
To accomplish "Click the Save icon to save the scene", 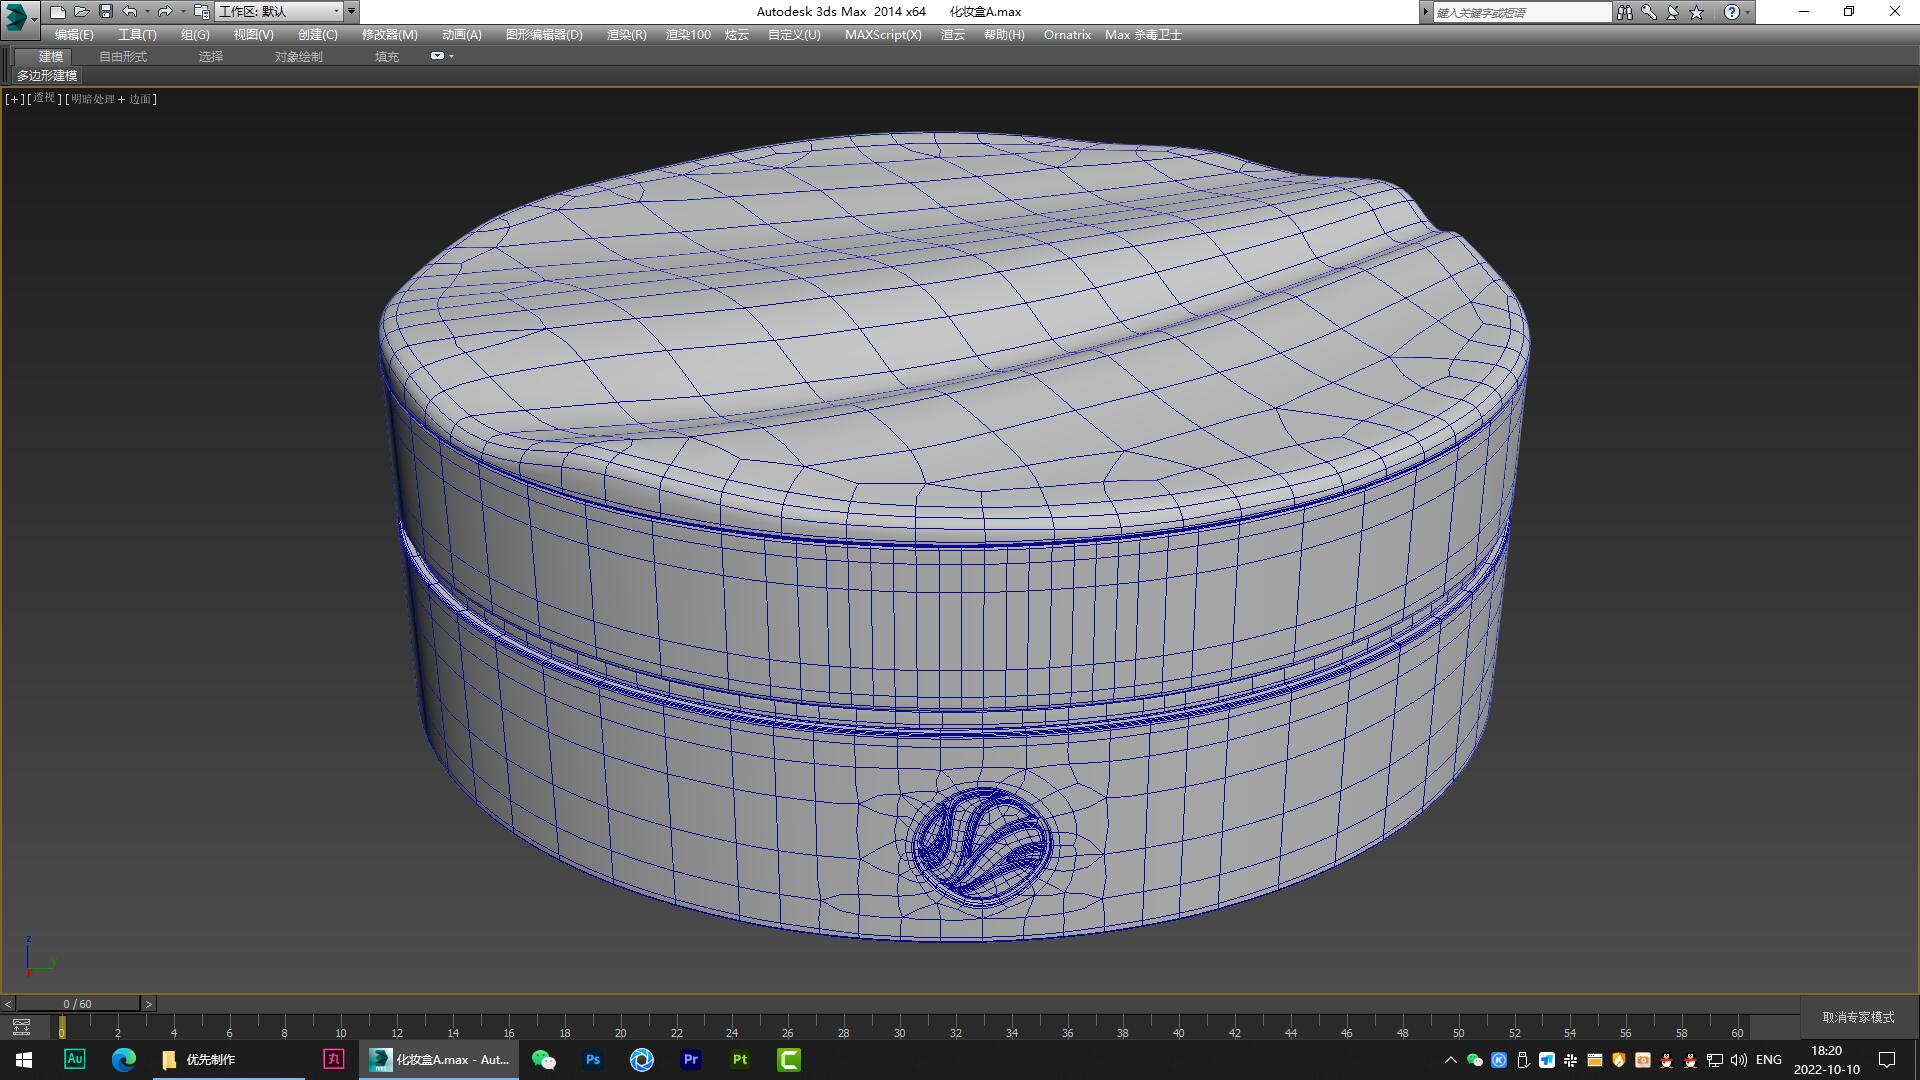I will point(105,11).
